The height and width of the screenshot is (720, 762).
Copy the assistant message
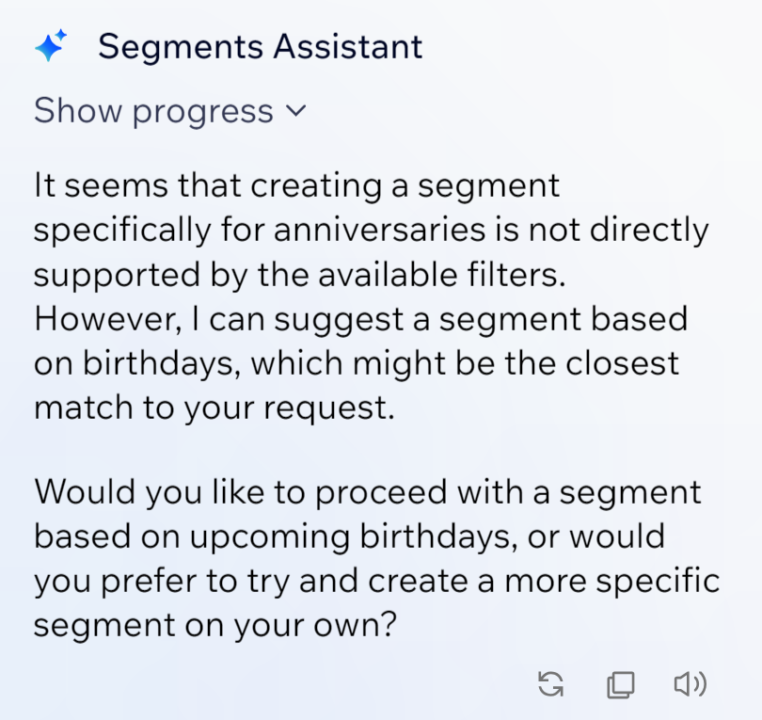click(620, 684)
